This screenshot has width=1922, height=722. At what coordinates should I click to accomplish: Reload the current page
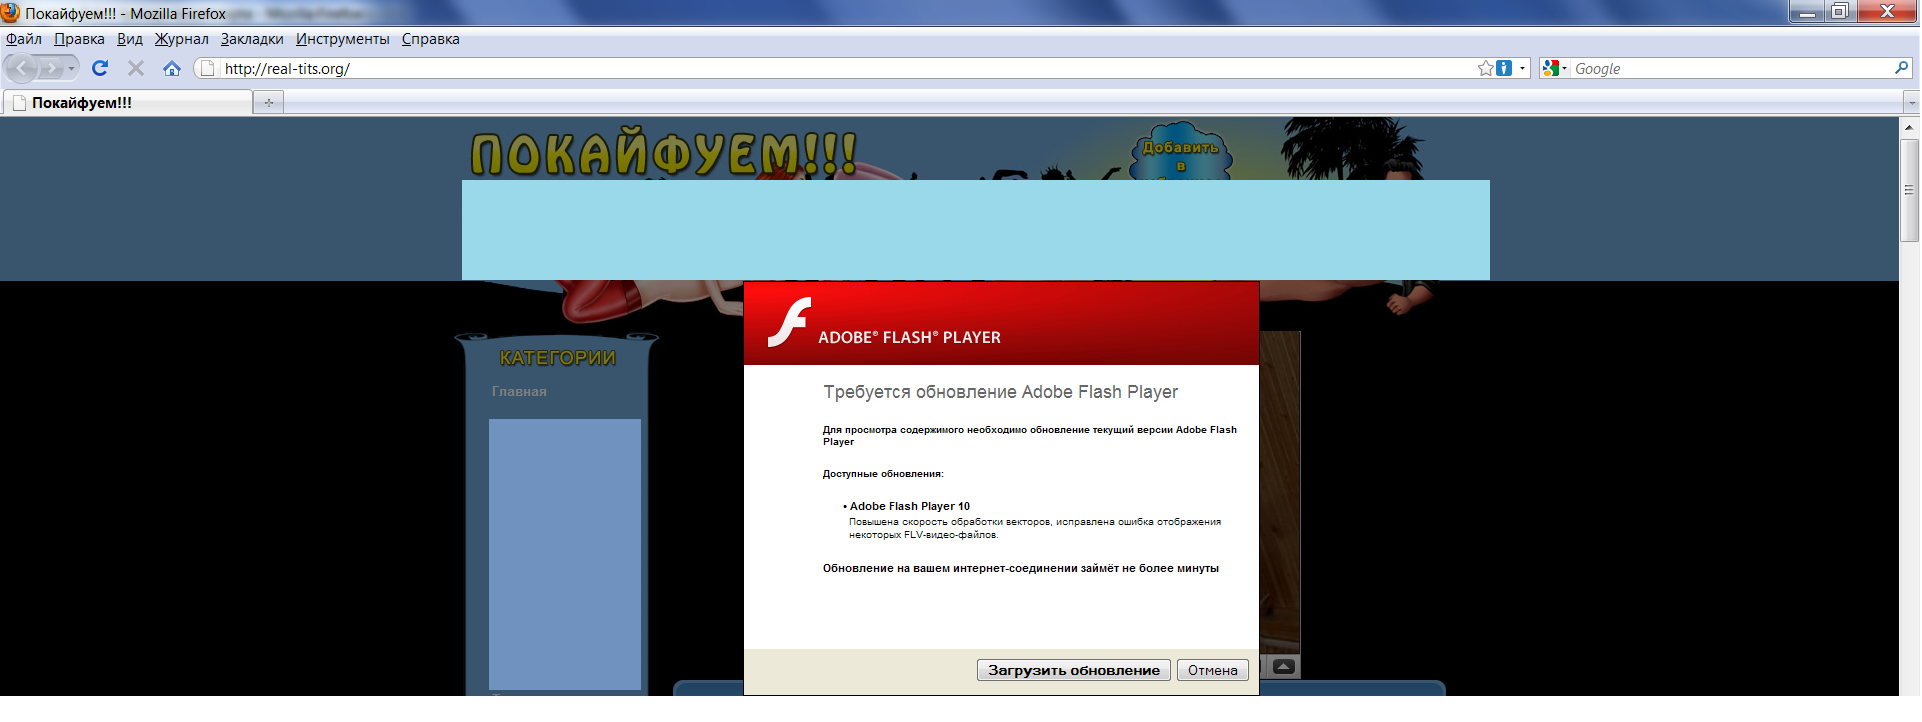pos(100,68)
